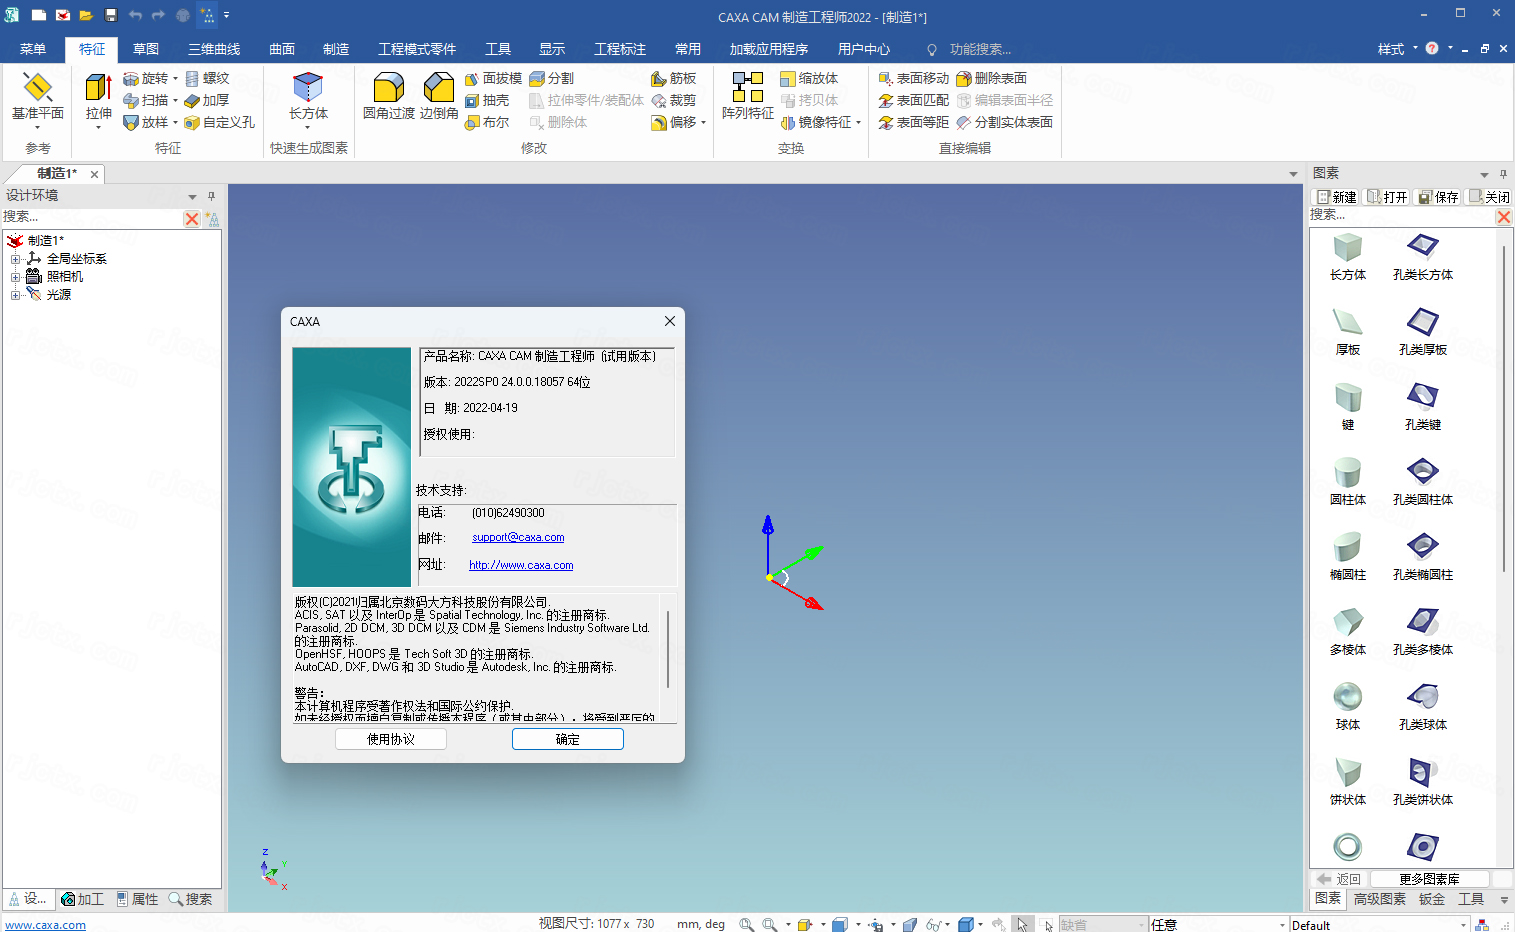Switch to the 加工 panel tab
The image size is (1515, 932).
pyautogui.click(x=82, y=899)
